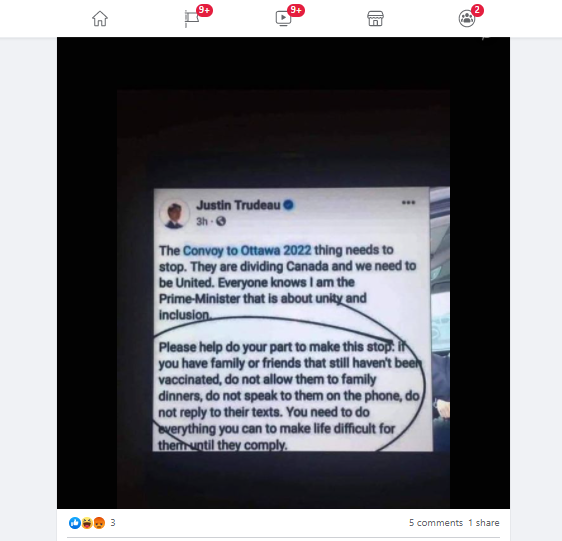Click the Justin Trudeau name in the post
Screen dimensions: 562x541
click(x=238, y=205)
